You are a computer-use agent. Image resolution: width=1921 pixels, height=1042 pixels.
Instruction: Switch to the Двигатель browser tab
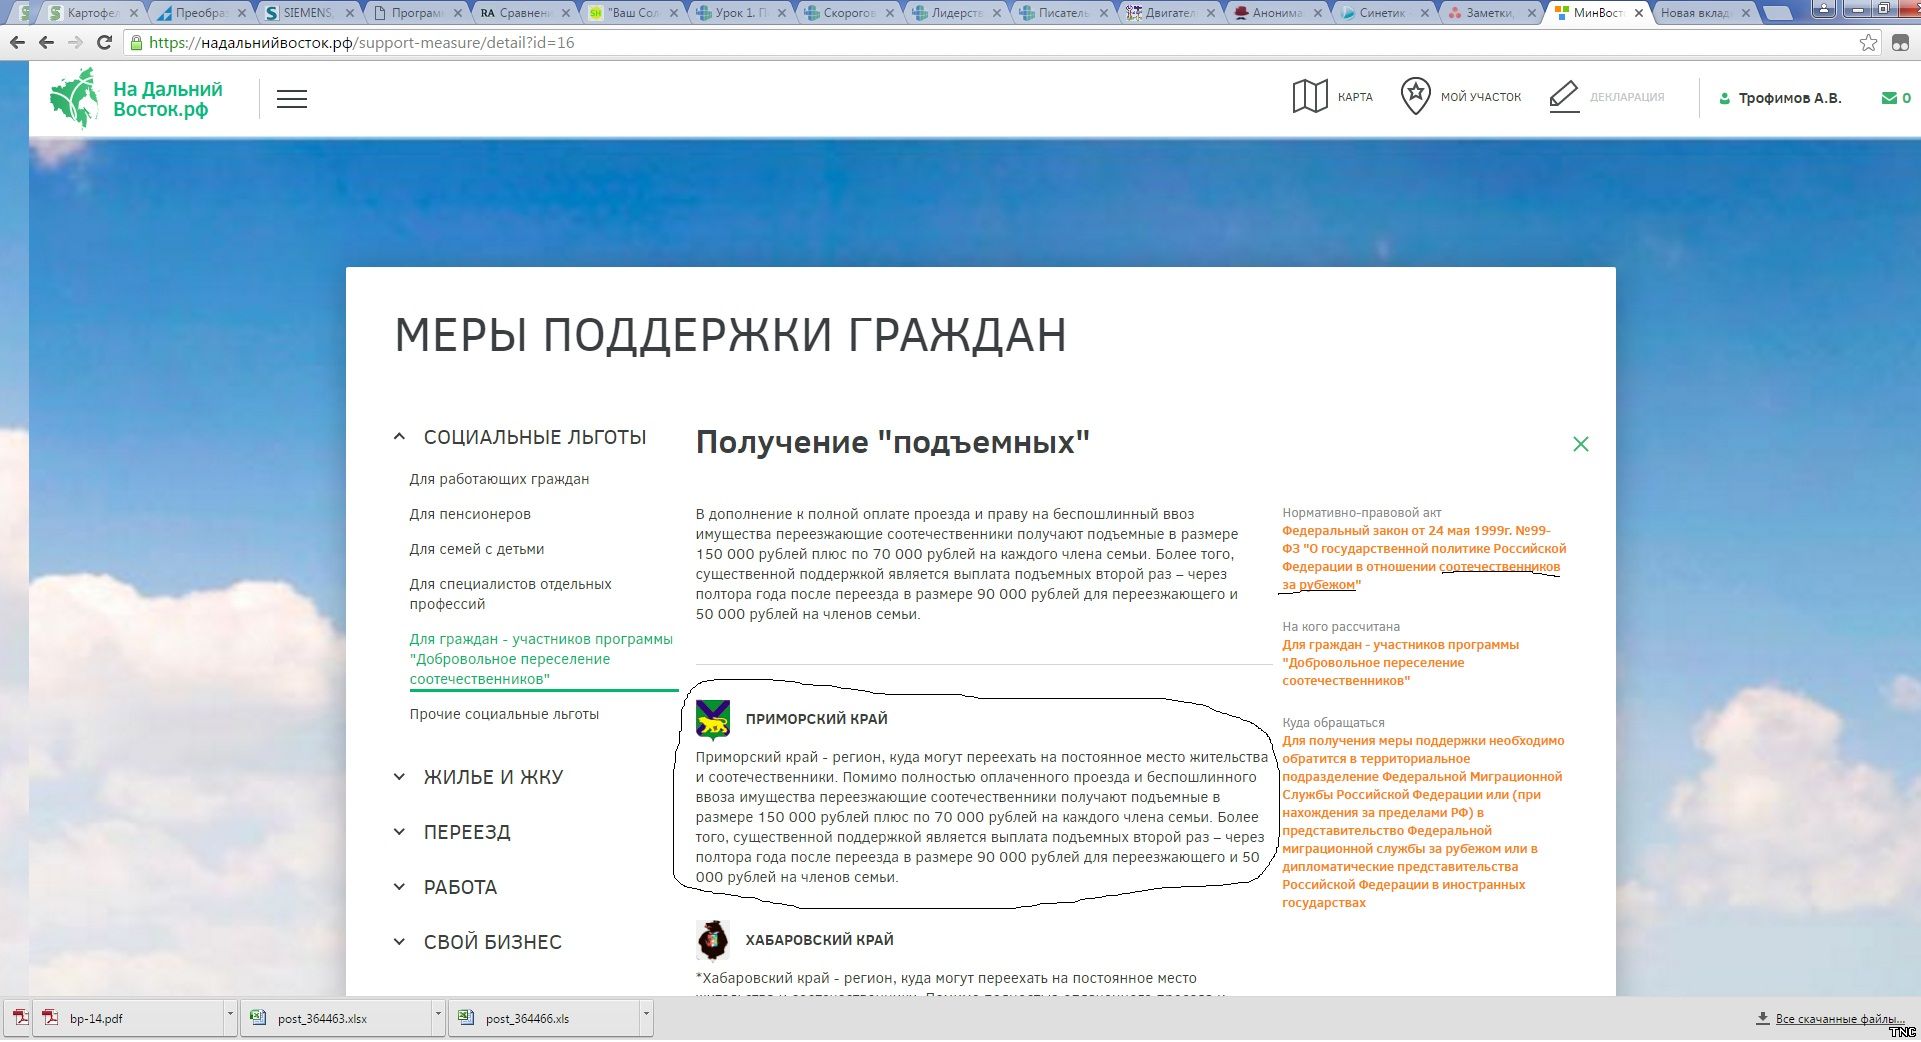1167,13
